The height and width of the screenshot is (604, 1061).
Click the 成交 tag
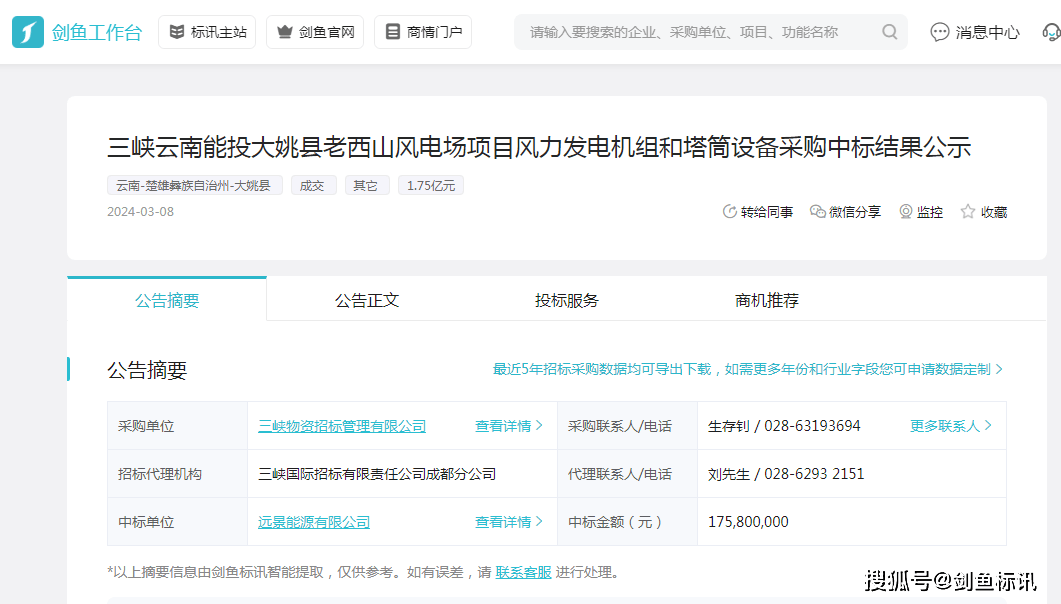point(313,185)
